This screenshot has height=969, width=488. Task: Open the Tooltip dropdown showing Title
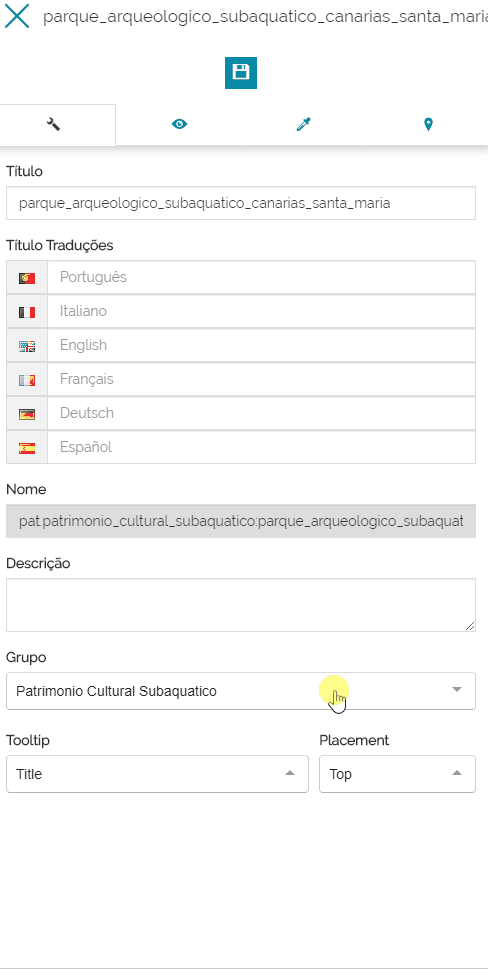tap(157, 774)
